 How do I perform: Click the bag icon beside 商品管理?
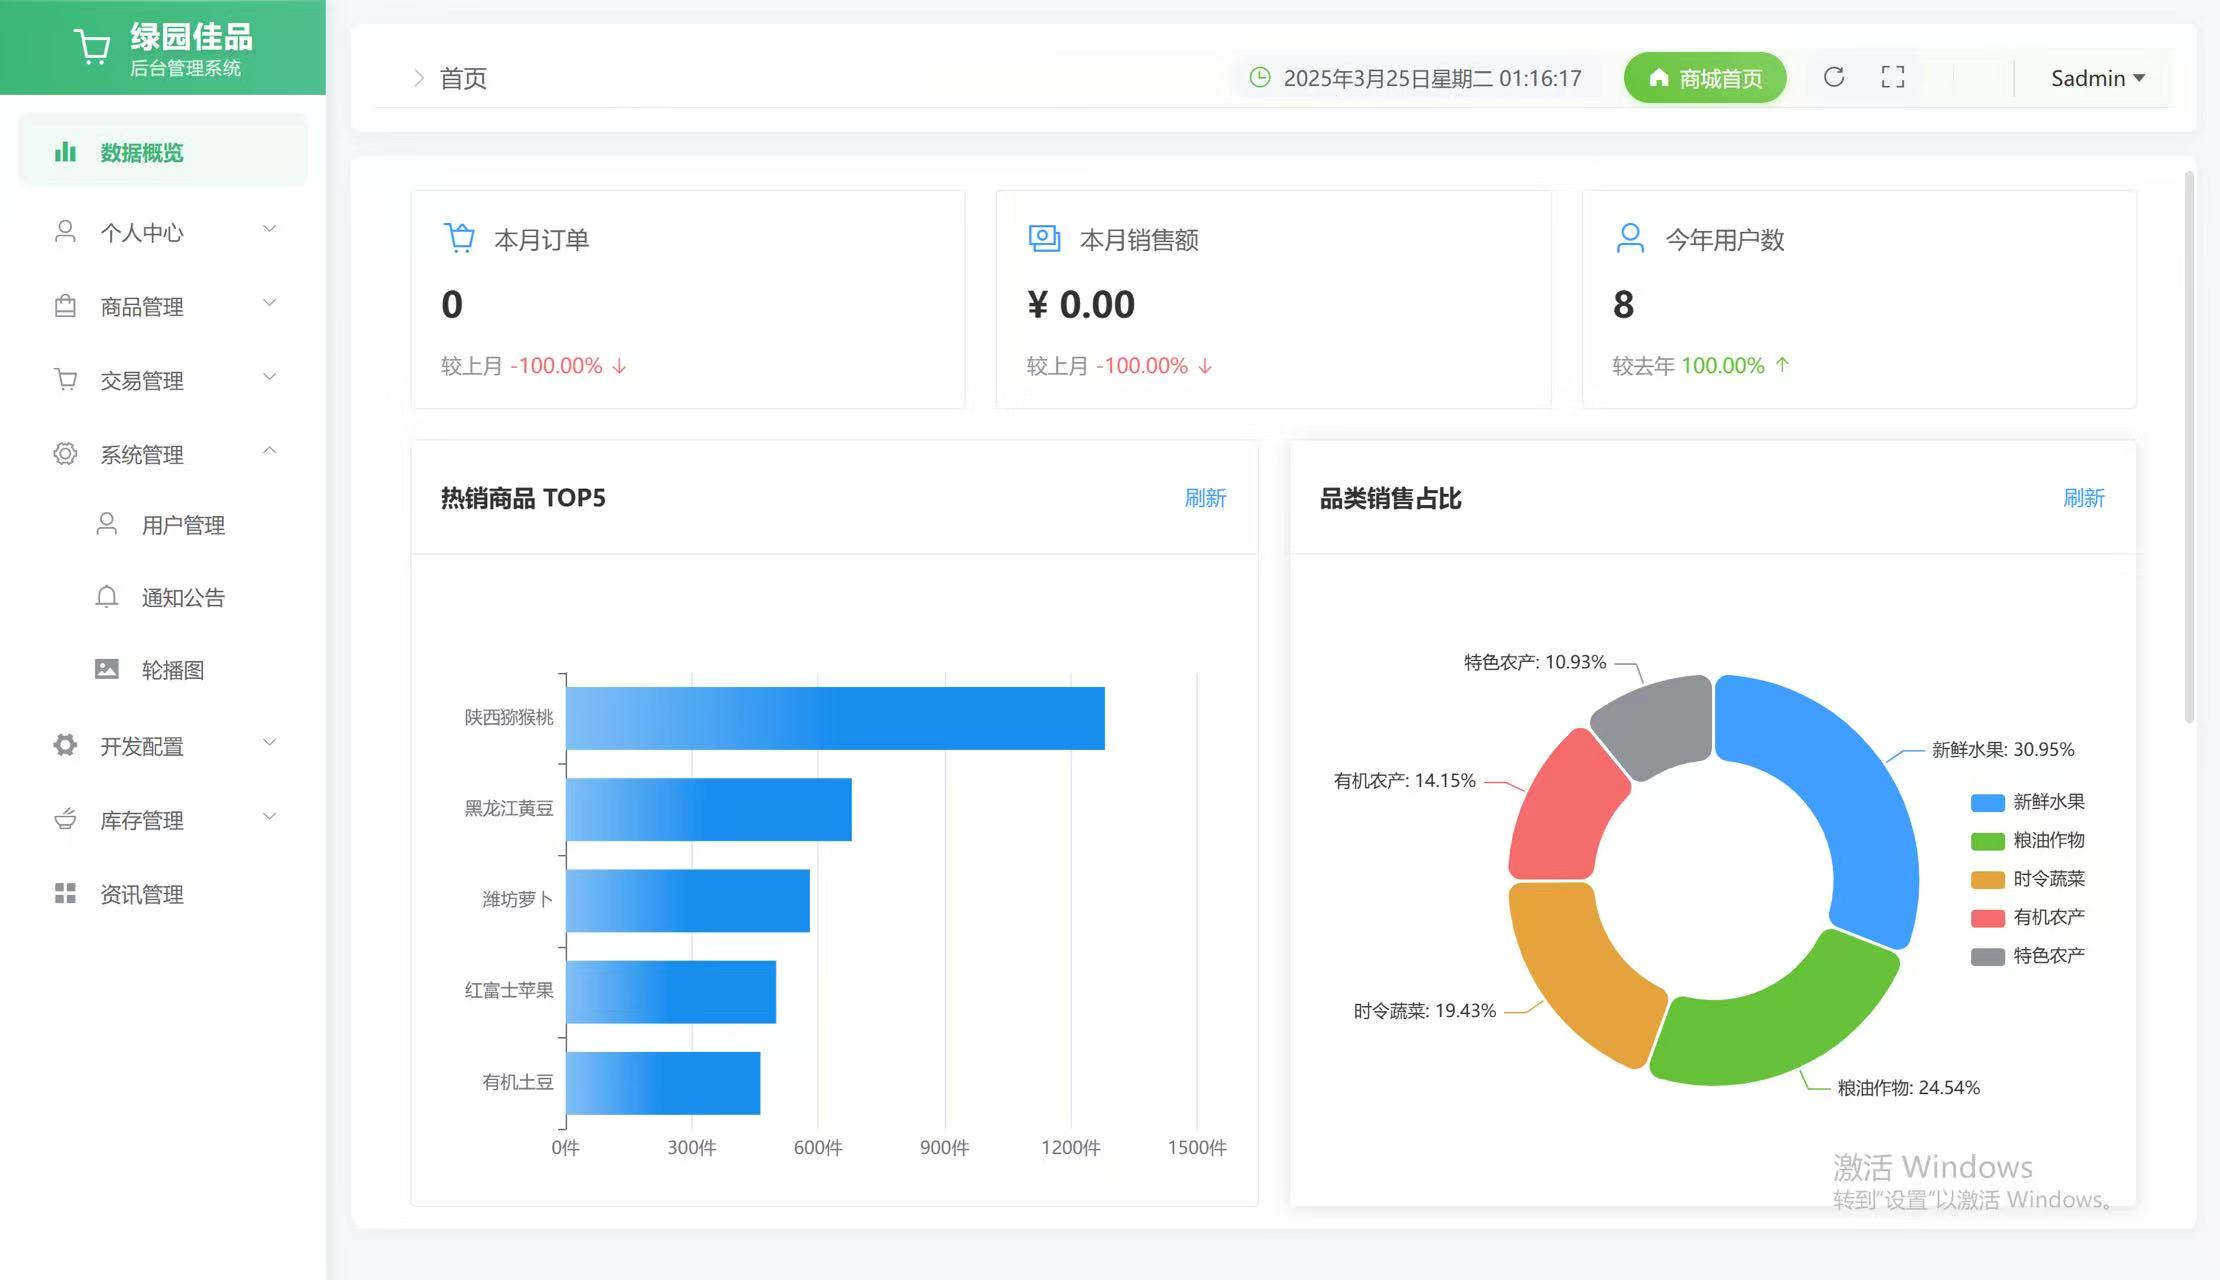coord(65,306)
